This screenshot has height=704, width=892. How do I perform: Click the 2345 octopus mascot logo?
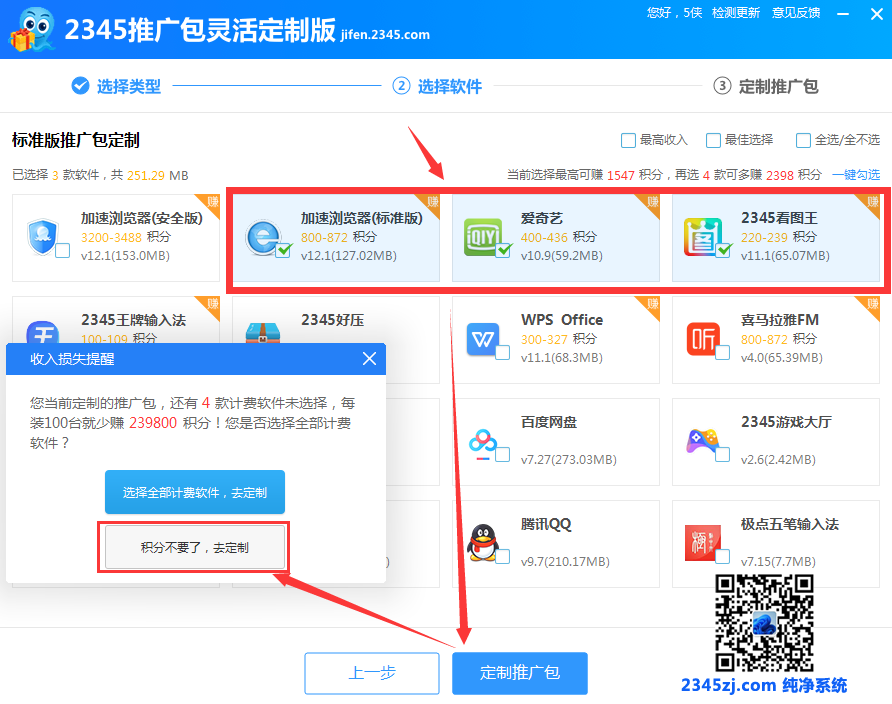pos(32,30)
